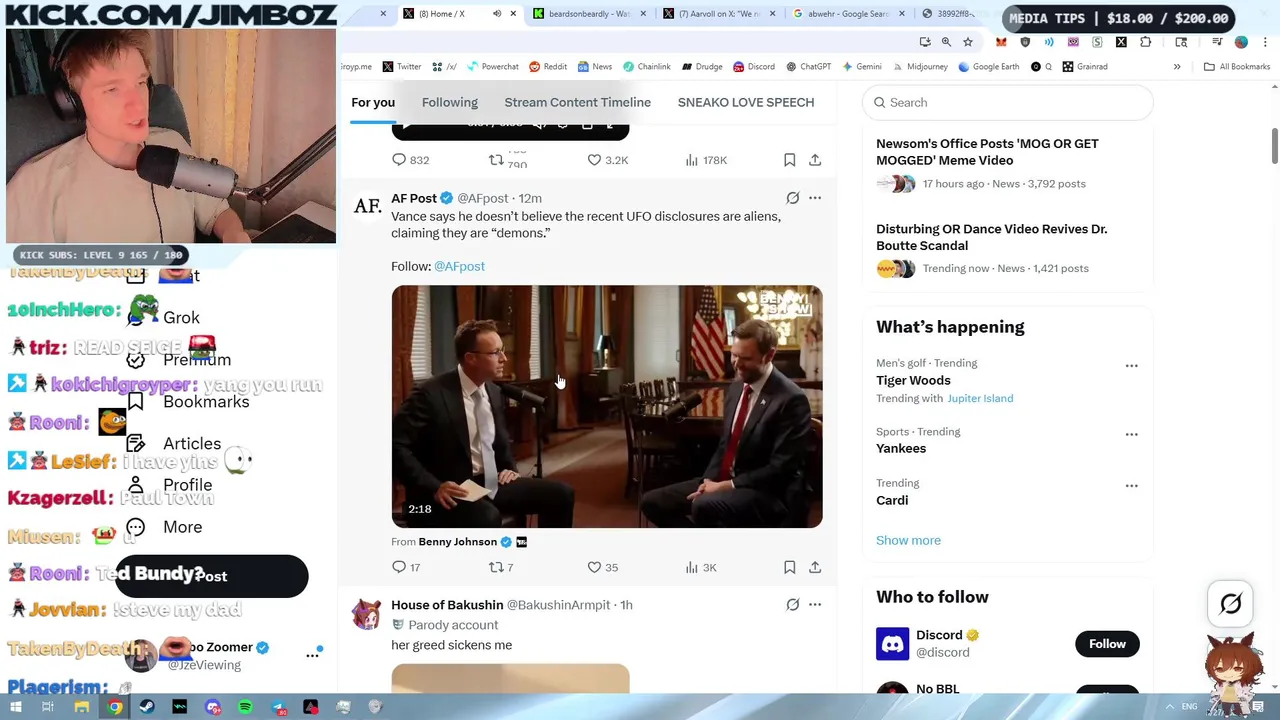Bookmark the top tweet with 178K views
This screenshot has width=1280, height=720.
tap(789, 160)
